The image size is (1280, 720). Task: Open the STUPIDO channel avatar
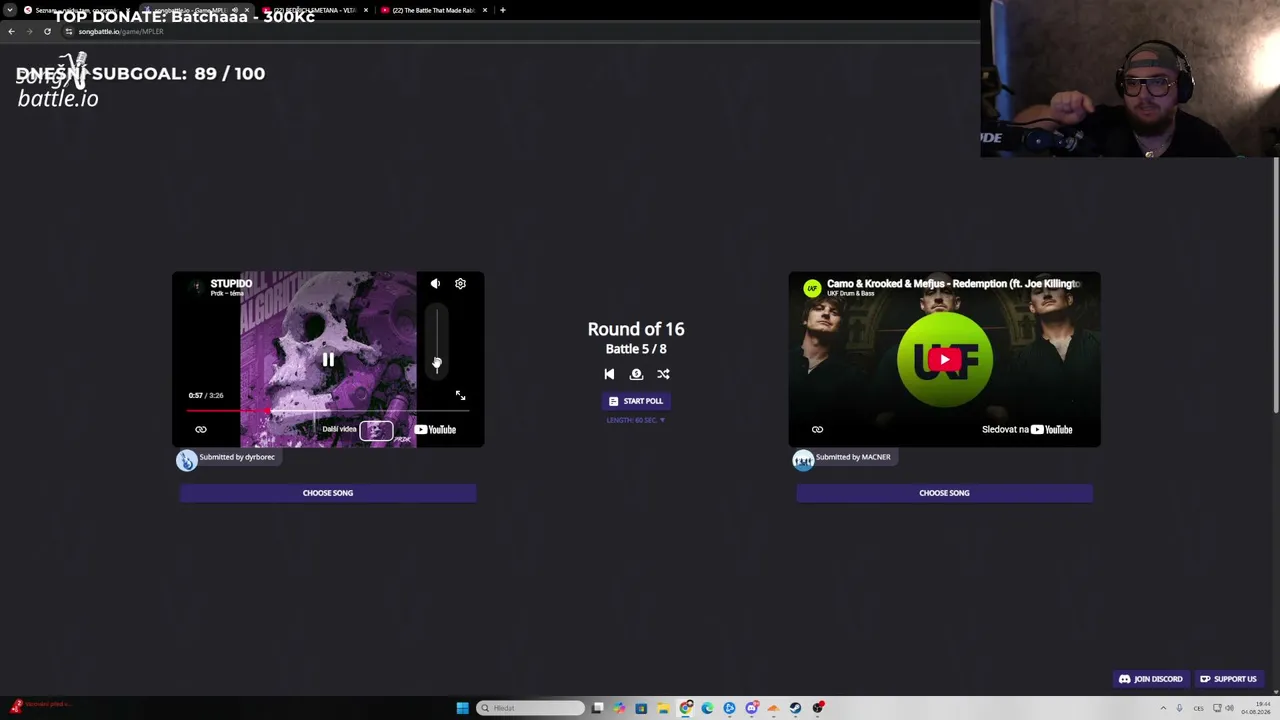coord(196,287)
